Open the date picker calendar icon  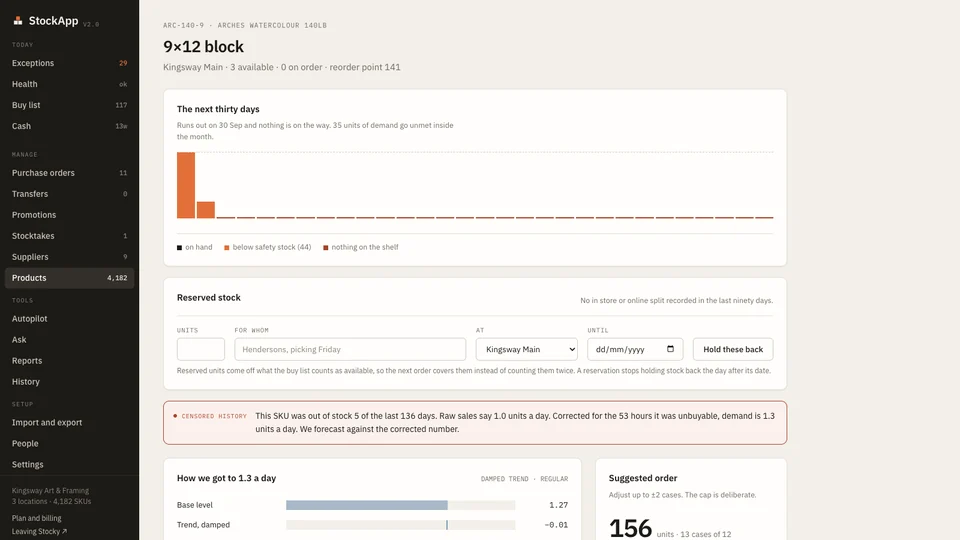click(670, 349)
